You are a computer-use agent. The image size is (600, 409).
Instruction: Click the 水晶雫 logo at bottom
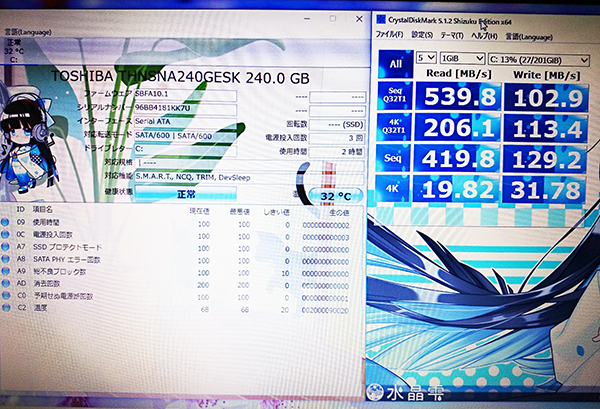(405, 392)
